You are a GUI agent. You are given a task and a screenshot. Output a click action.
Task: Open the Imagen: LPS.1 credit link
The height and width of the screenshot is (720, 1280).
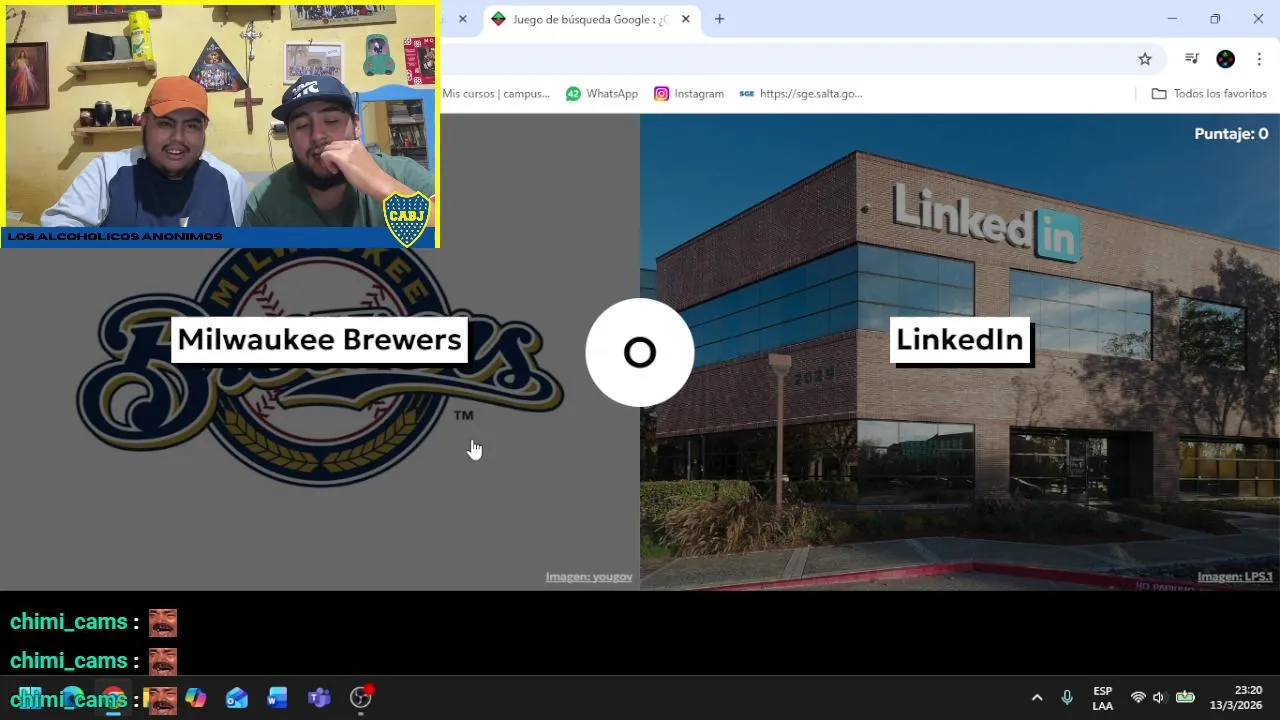coord(1235,577)
